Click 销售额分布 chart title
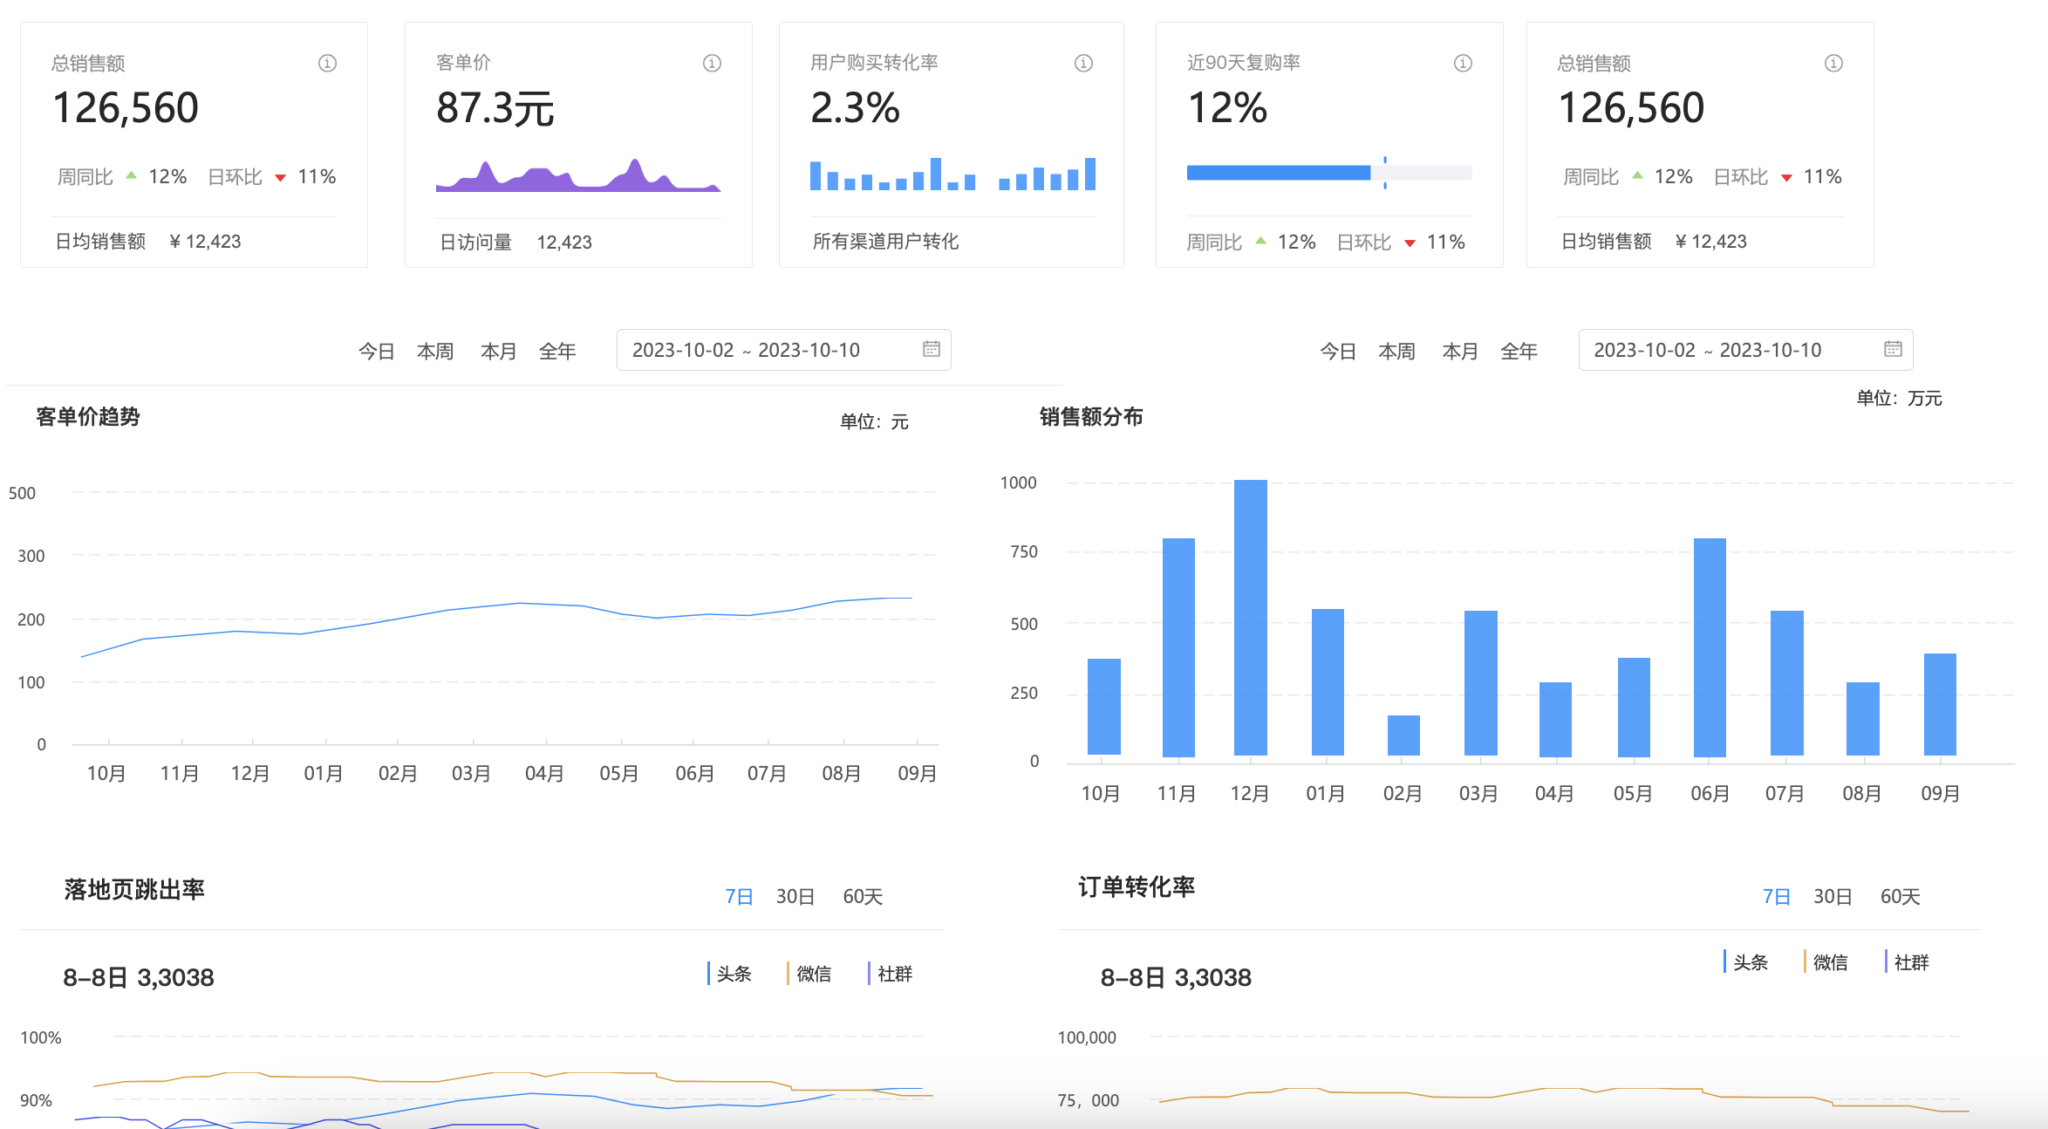Image resolution: width=2048 pixels, height=1129 pixels. point(1091,417)
